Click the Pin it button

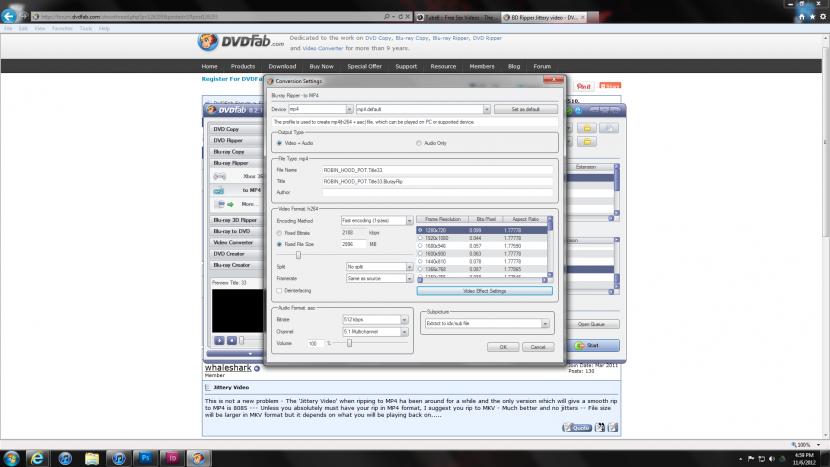pos(583,86)
